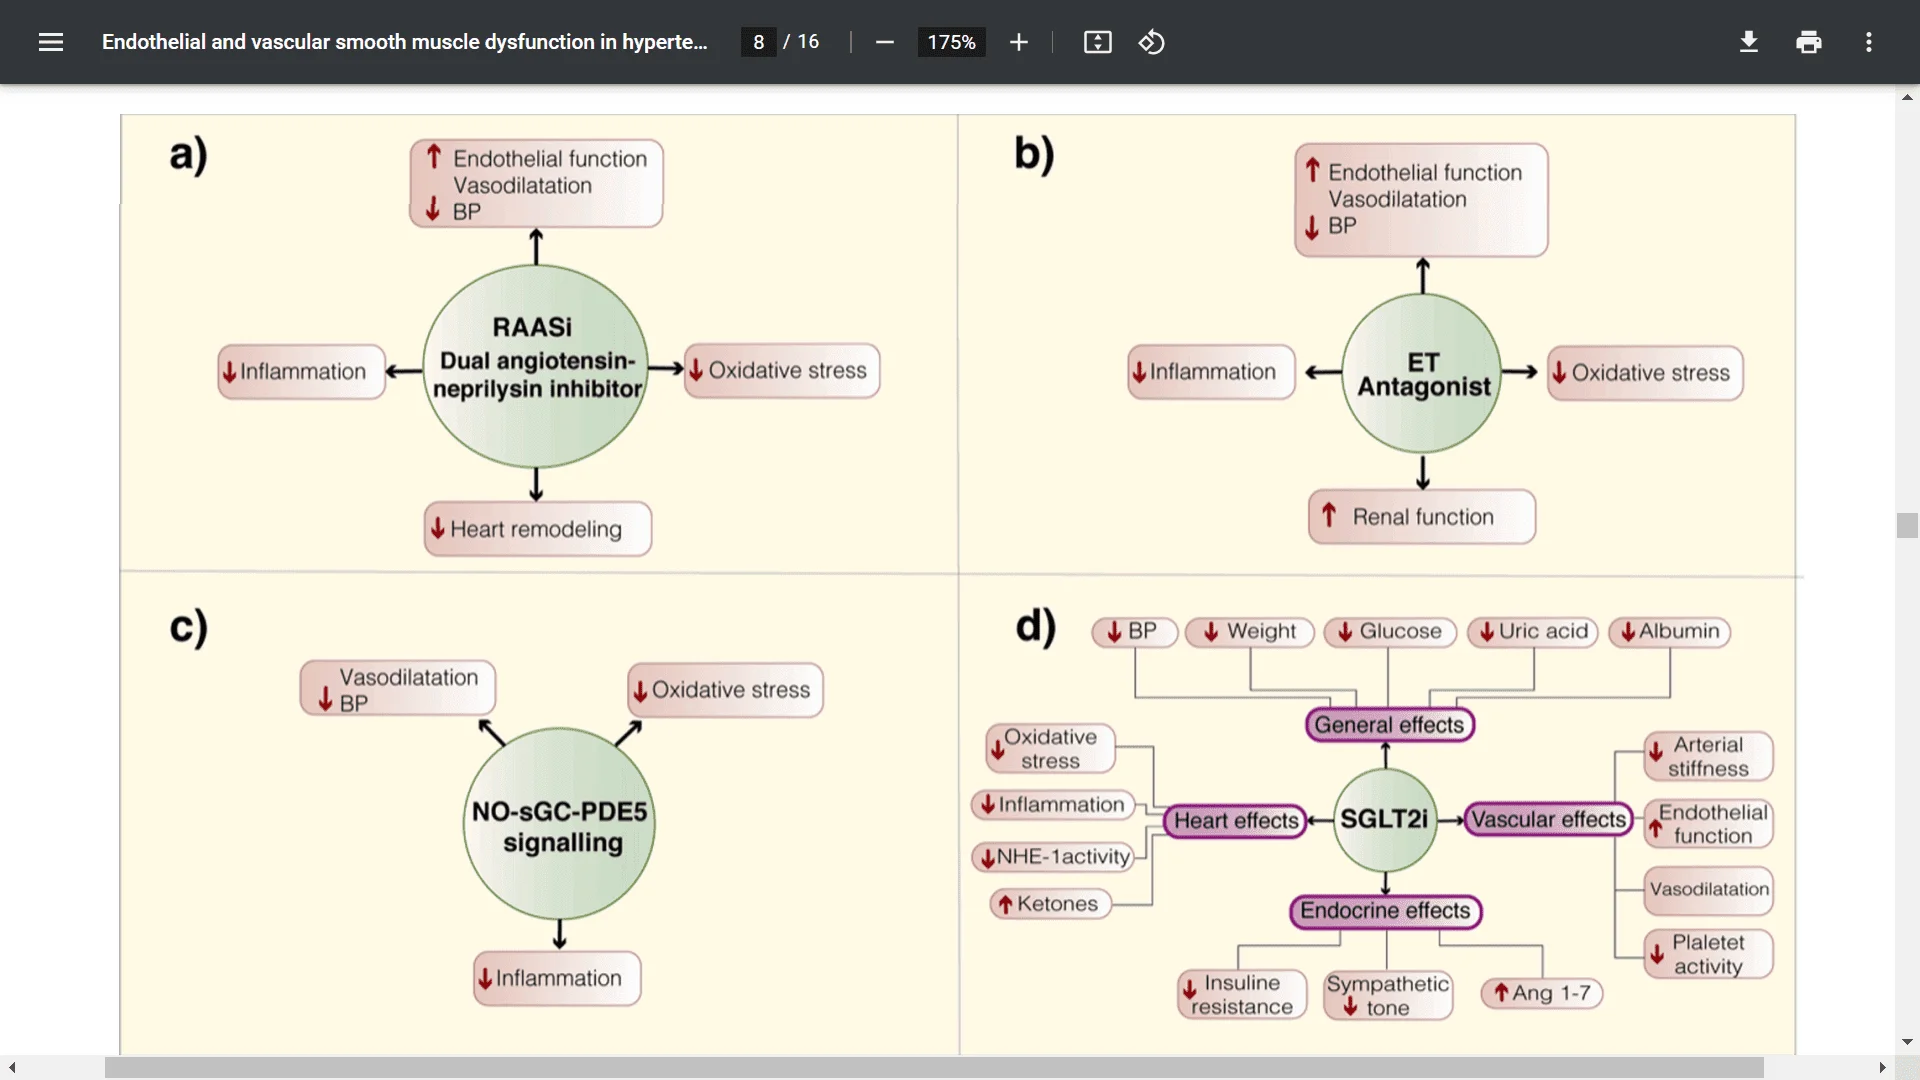Click the fit to page view icon
Viewport: 1920px width, 1080px height.
click(x=1098, y=41)
